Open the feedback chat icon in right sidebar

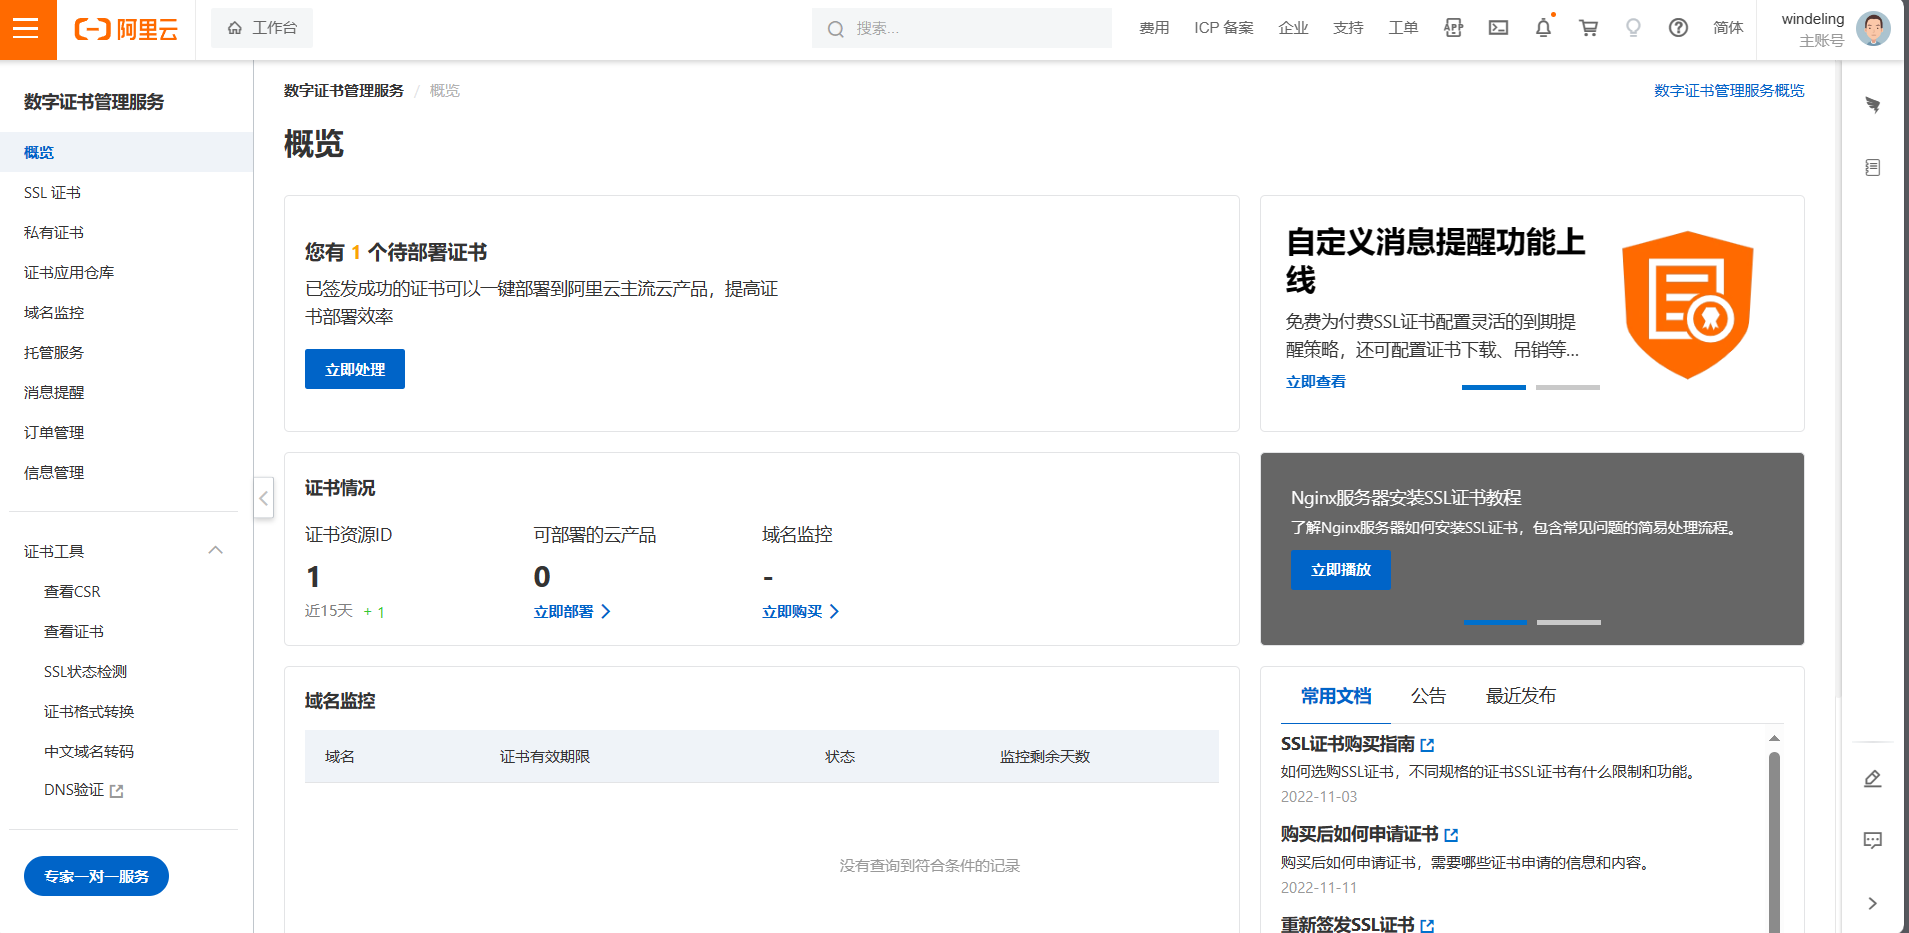pos(1873,840)
